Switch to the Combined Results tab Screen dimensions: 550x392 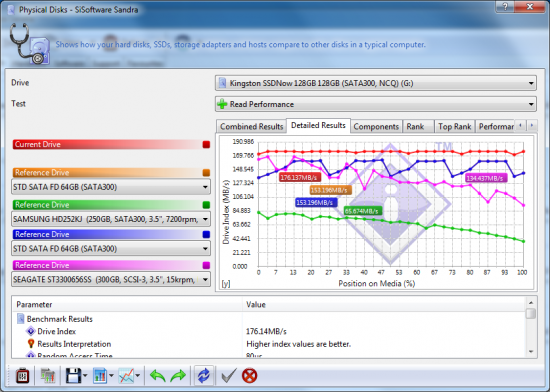251,127
